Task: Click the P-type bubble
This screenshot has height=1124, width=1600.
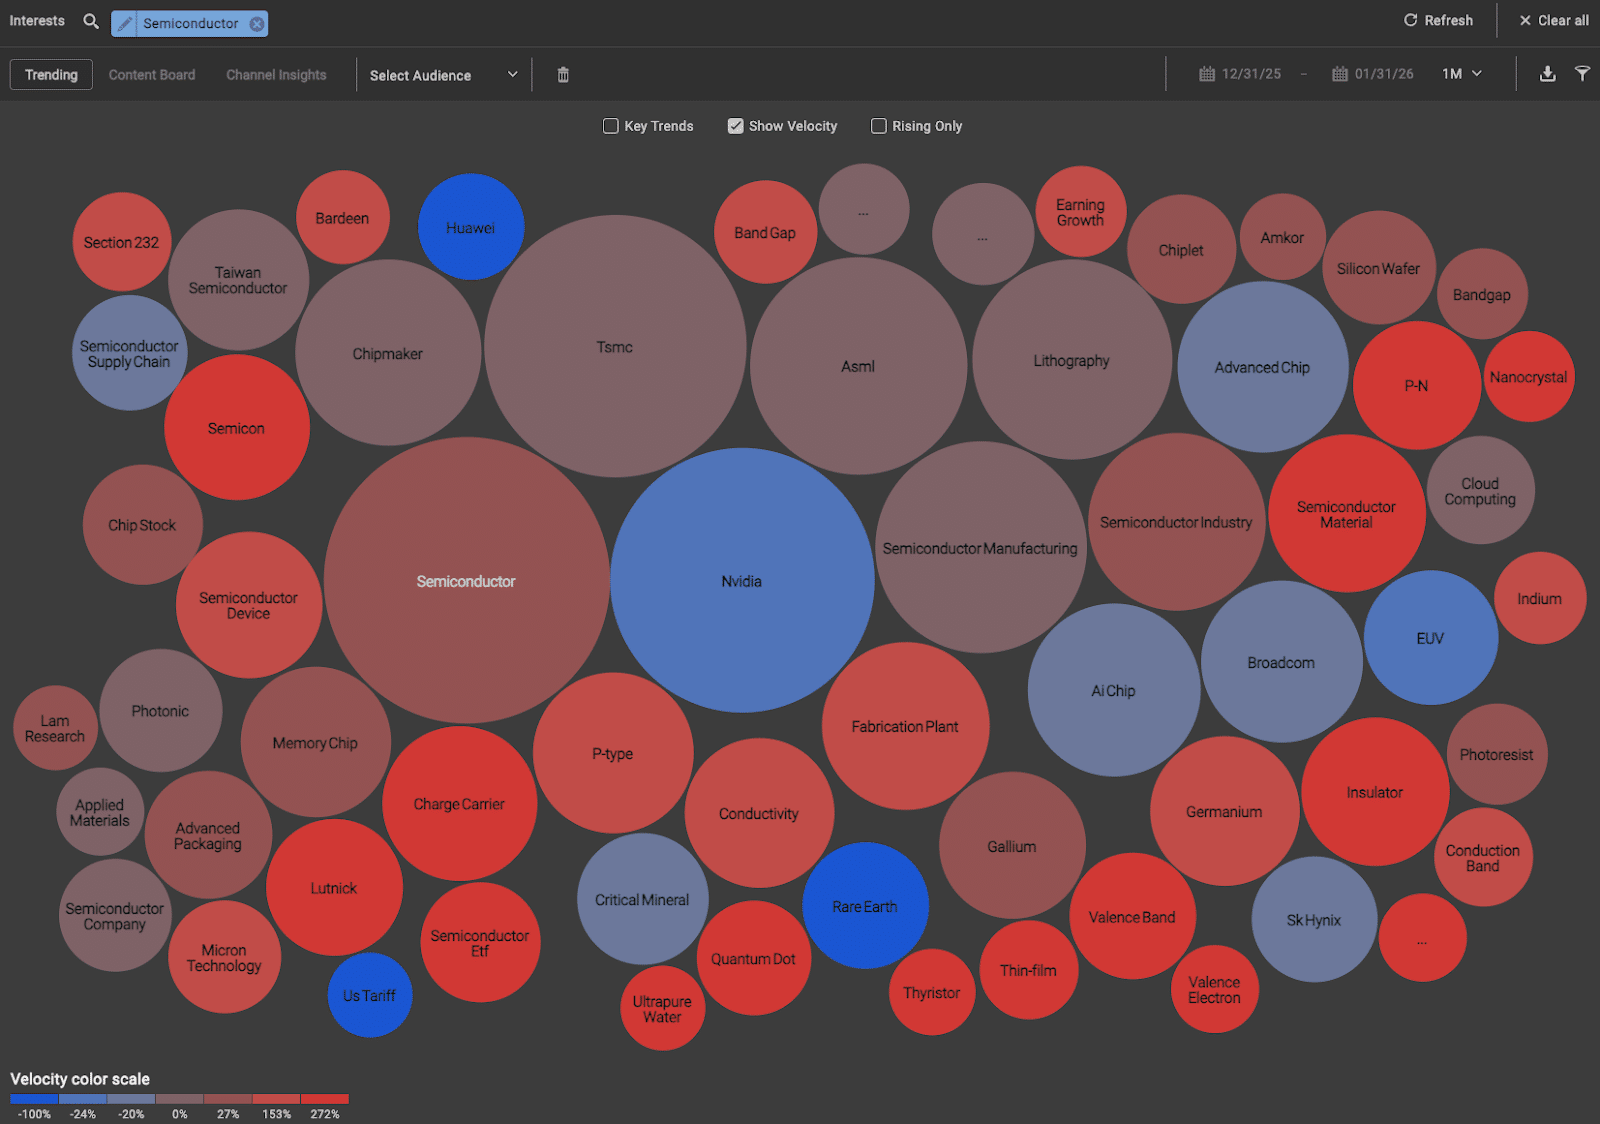Action: point(613,753)
